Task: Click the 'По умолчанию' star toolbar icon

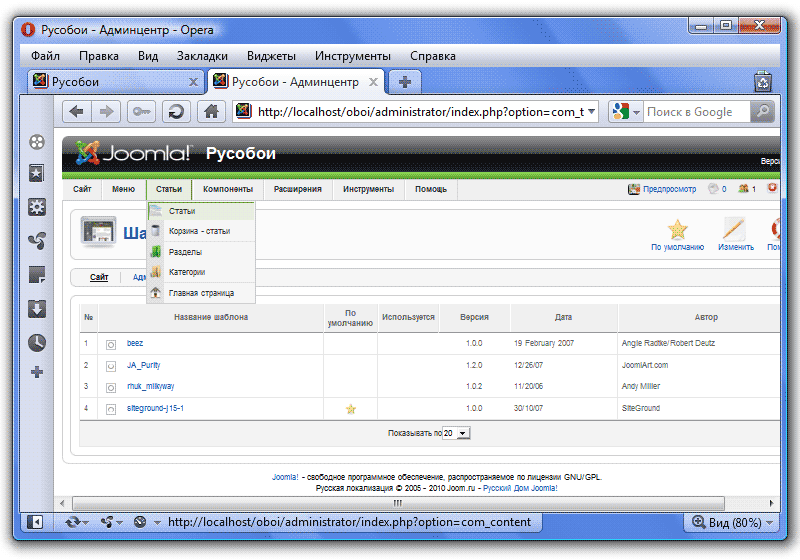Action: tap(677, 232)
